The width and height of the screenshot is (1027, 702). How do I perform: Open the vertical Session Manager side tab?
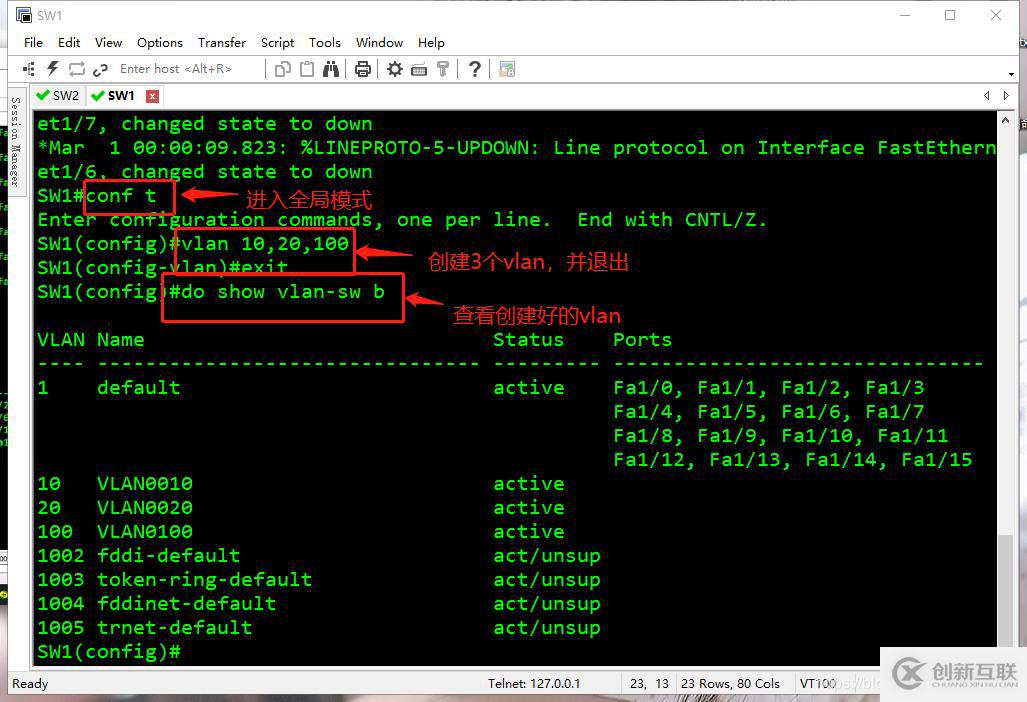click(x=16, y=142)
